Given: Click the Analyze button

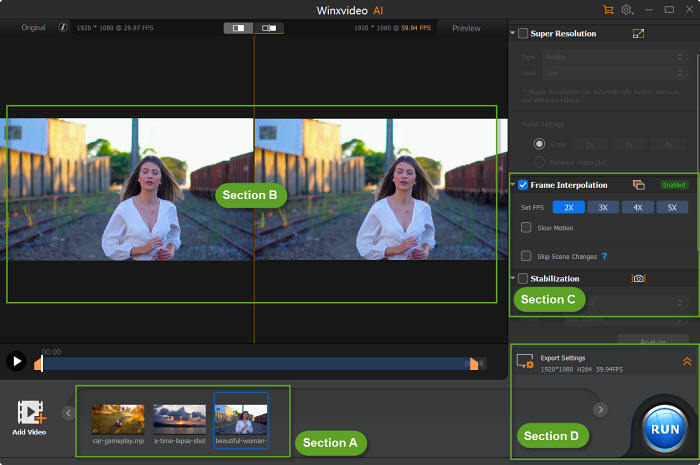Looking at the screenshot, I should 653,340.
